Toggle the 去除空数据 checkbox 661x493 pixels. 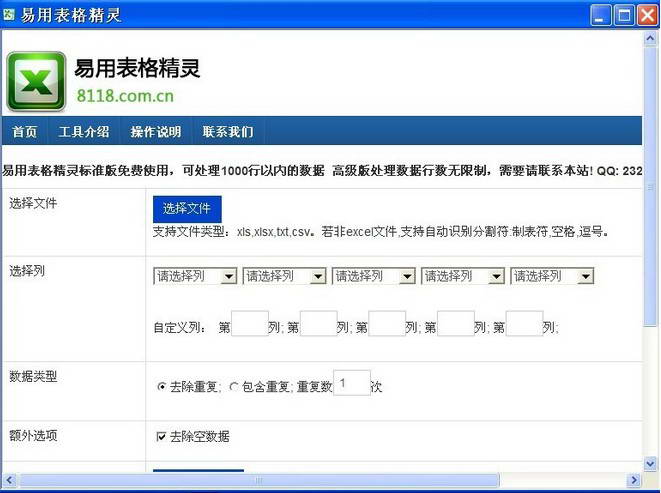pos(161,436)
